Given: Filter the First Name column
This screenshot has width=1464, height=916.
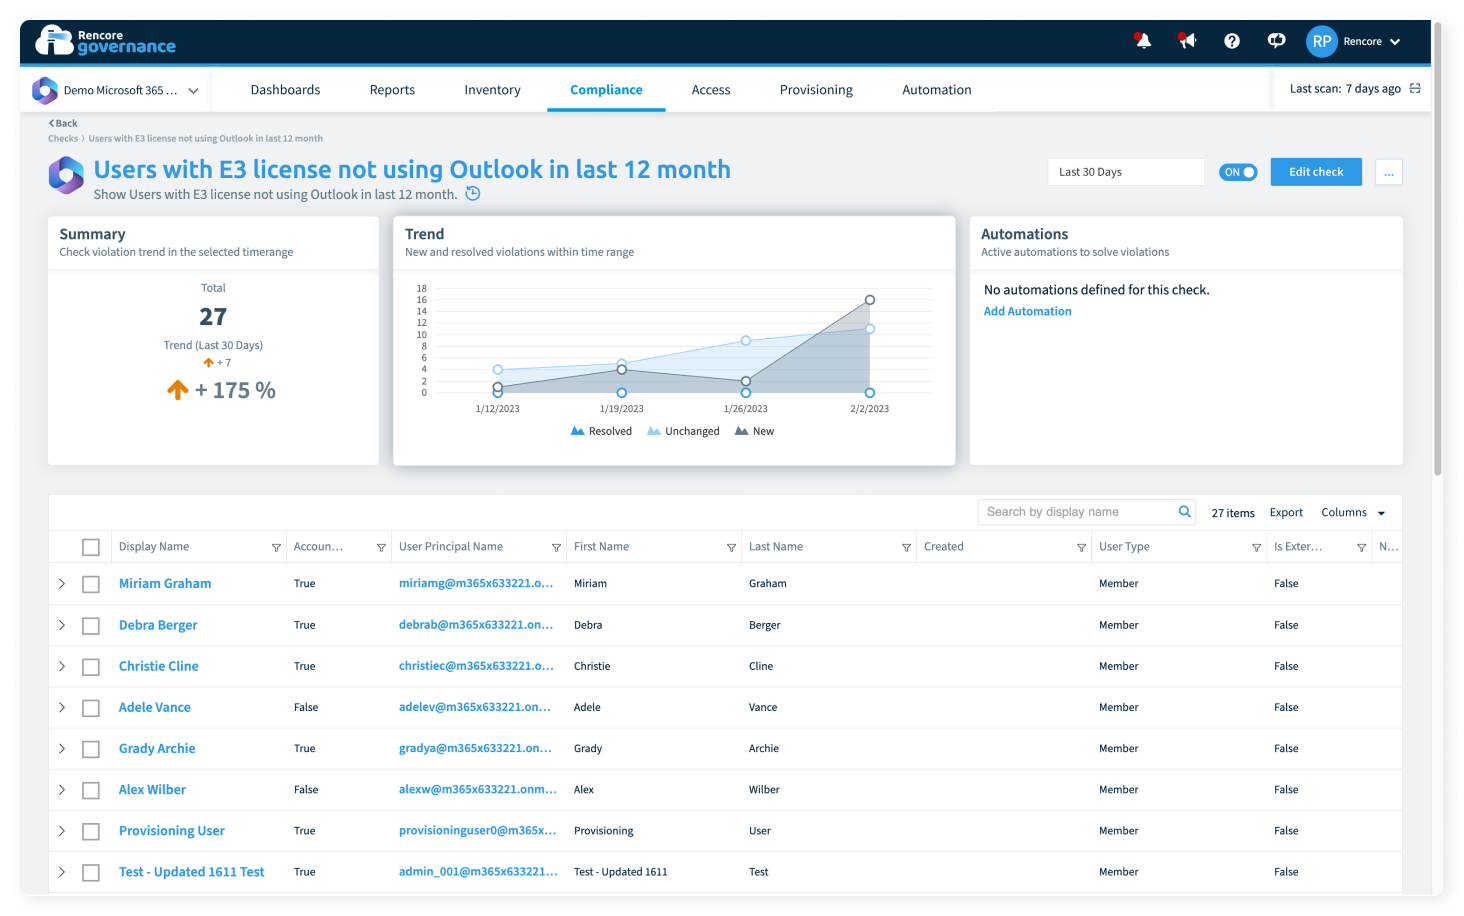Looking at the screenshot, I should coord(731,548).
